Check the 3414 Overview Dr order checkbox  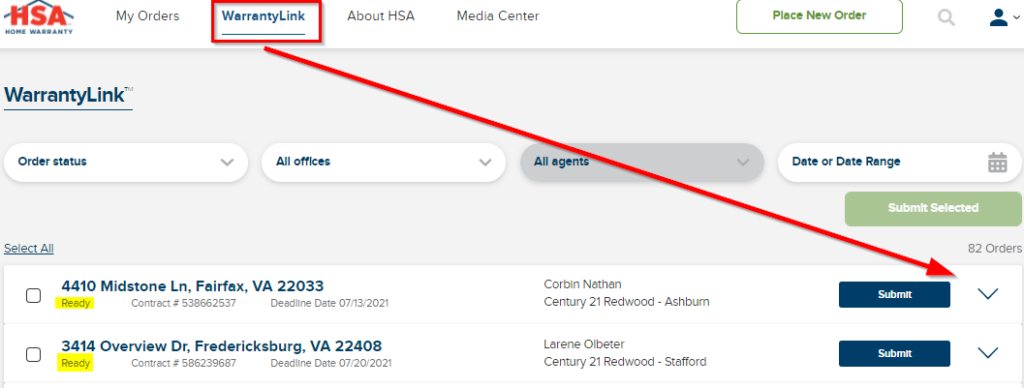pyautogui.click(x=33, y=354)
